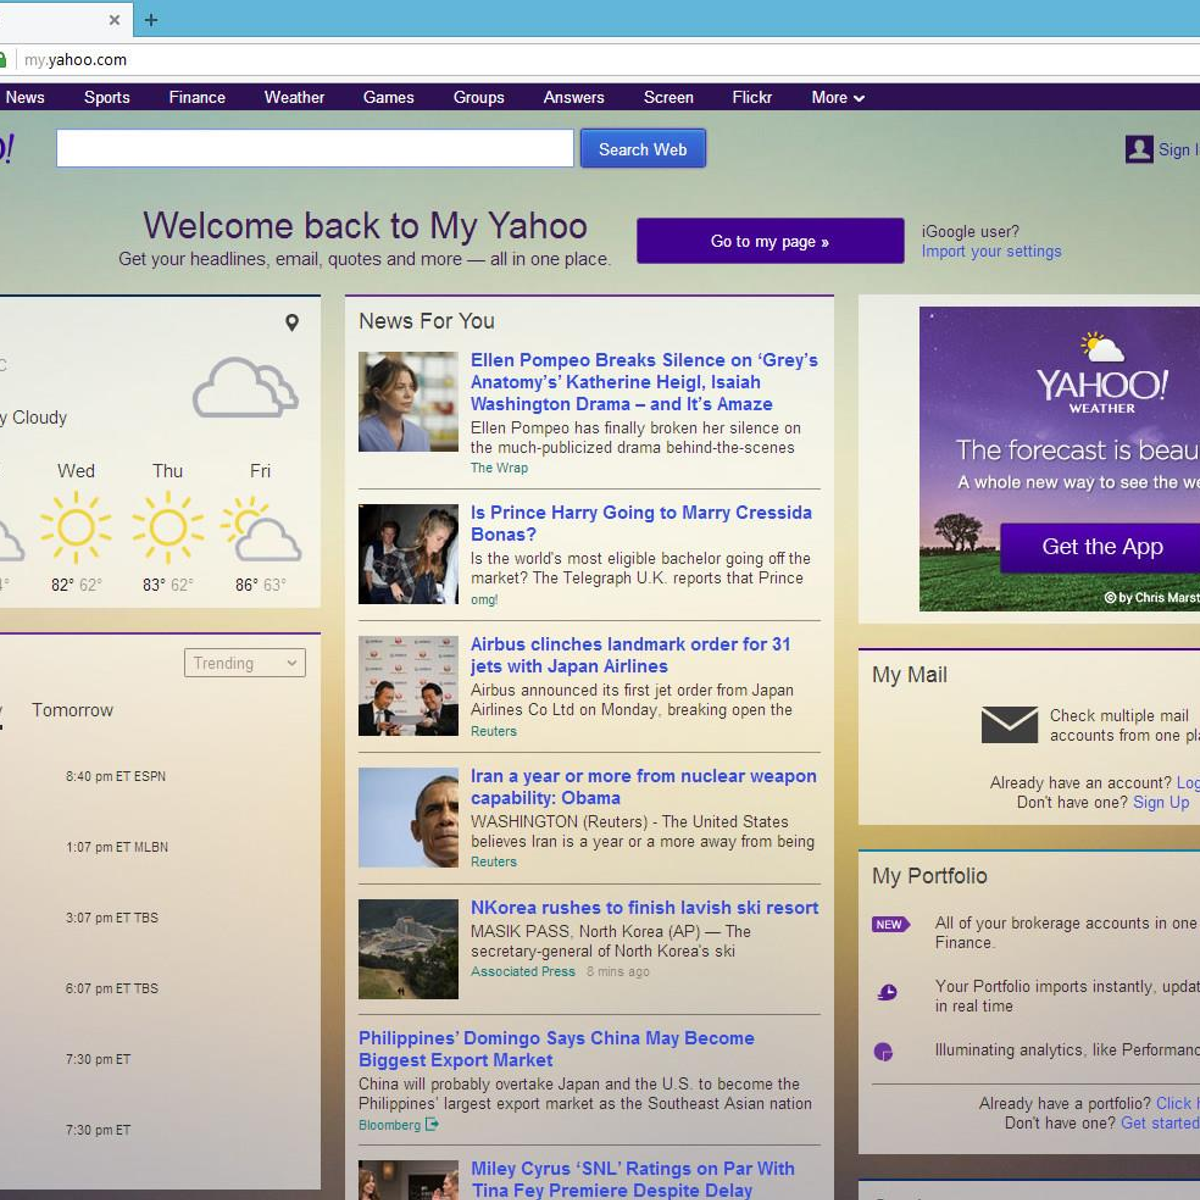Switch to the Finance tab

tap(196, 97)
